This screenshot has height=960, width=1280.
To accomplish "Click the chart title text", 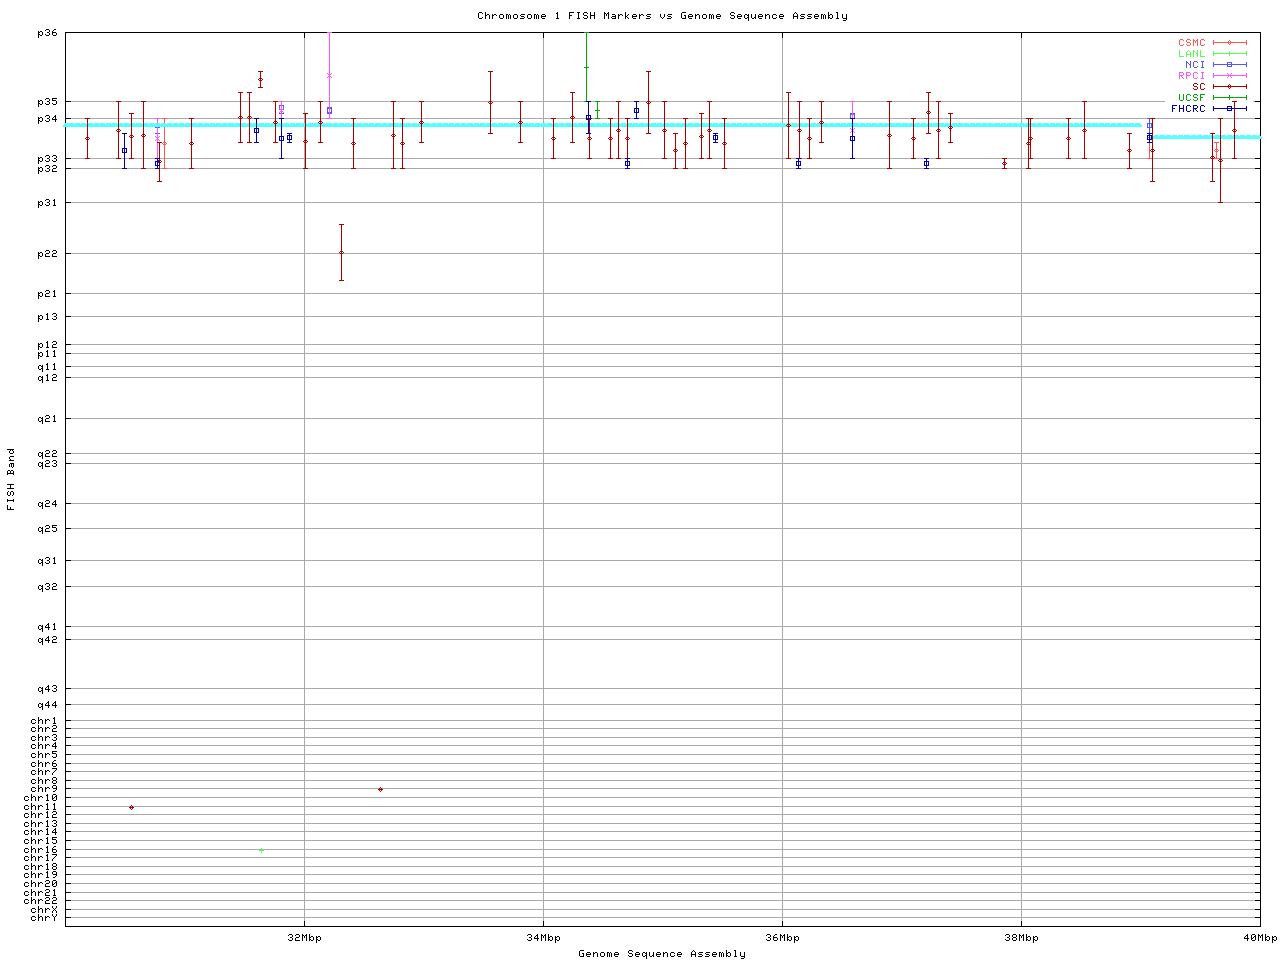I will pyautogui.click(x=662, y=16).
